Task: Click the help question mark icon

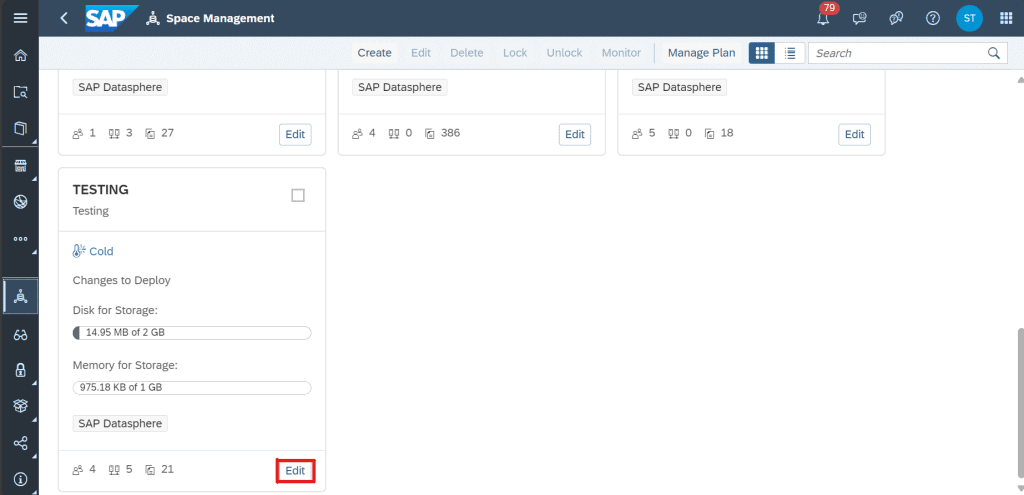Action: pyautogui.click(x=933, y=18)
